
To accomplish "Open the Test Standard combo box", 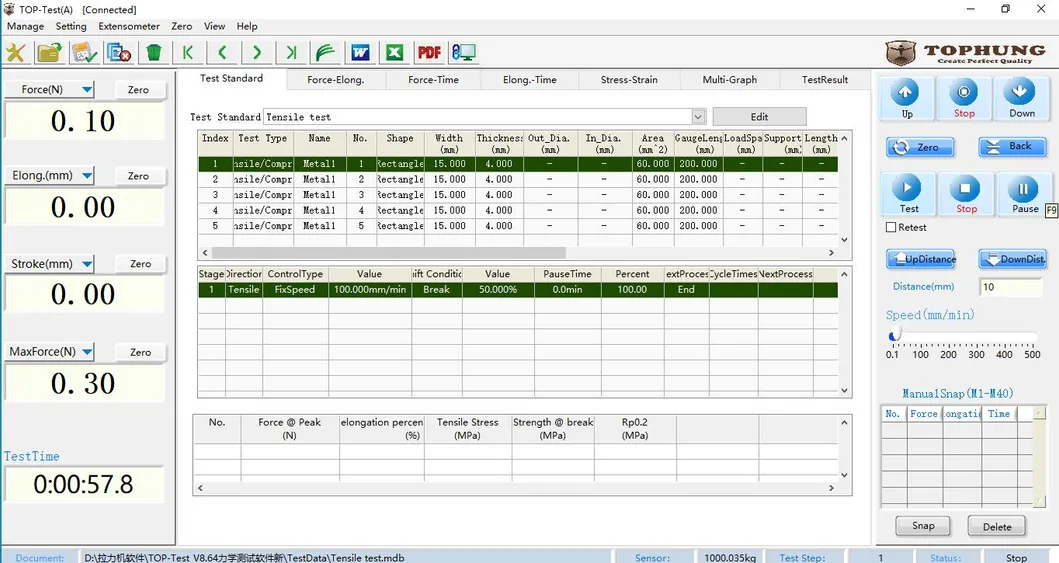I will coord(698,117).
